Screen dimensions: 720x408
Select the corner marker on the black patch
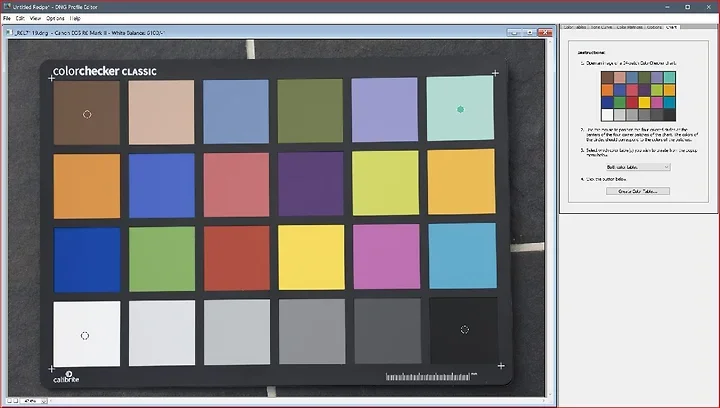(x=465, y=330)
